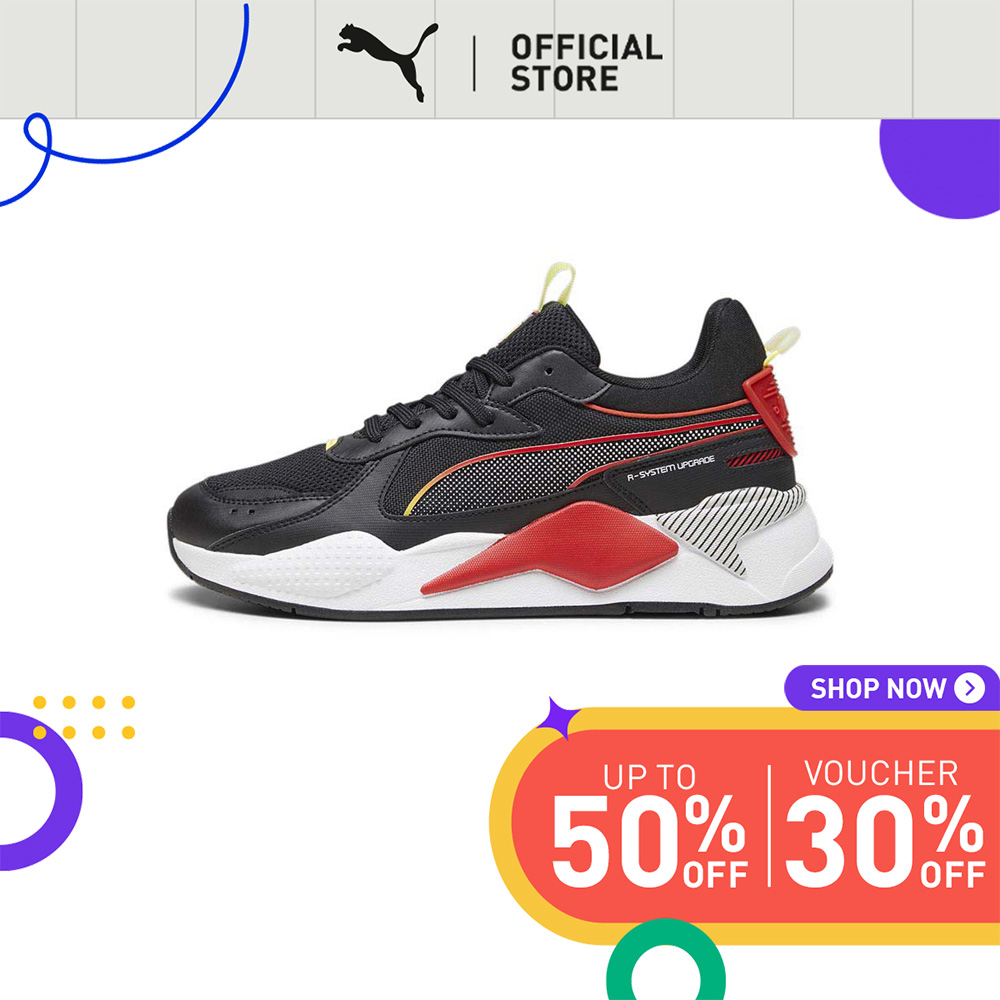Click the Puma leaping cat logo
Image resolution: width=1000 pixels, height=1000 pixels.
pos(388,61)
